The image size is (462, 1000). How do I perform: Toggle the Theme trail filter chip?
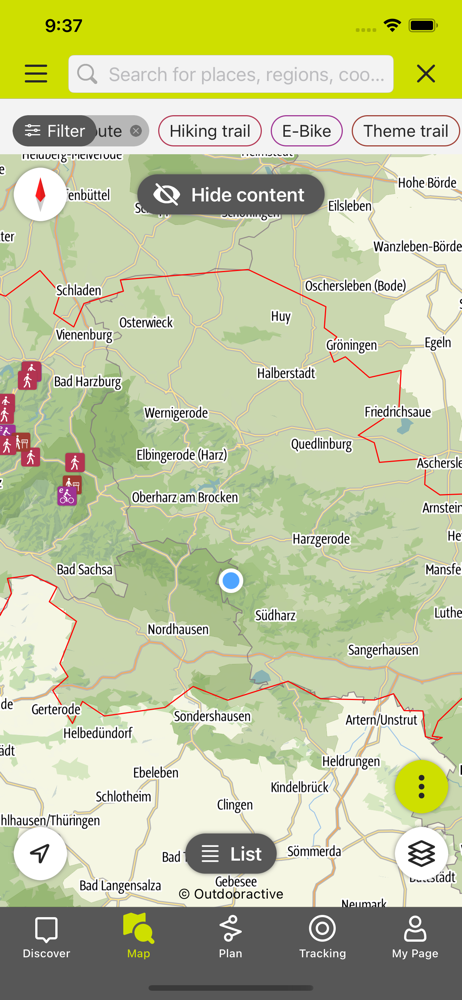tap(406, 131)
